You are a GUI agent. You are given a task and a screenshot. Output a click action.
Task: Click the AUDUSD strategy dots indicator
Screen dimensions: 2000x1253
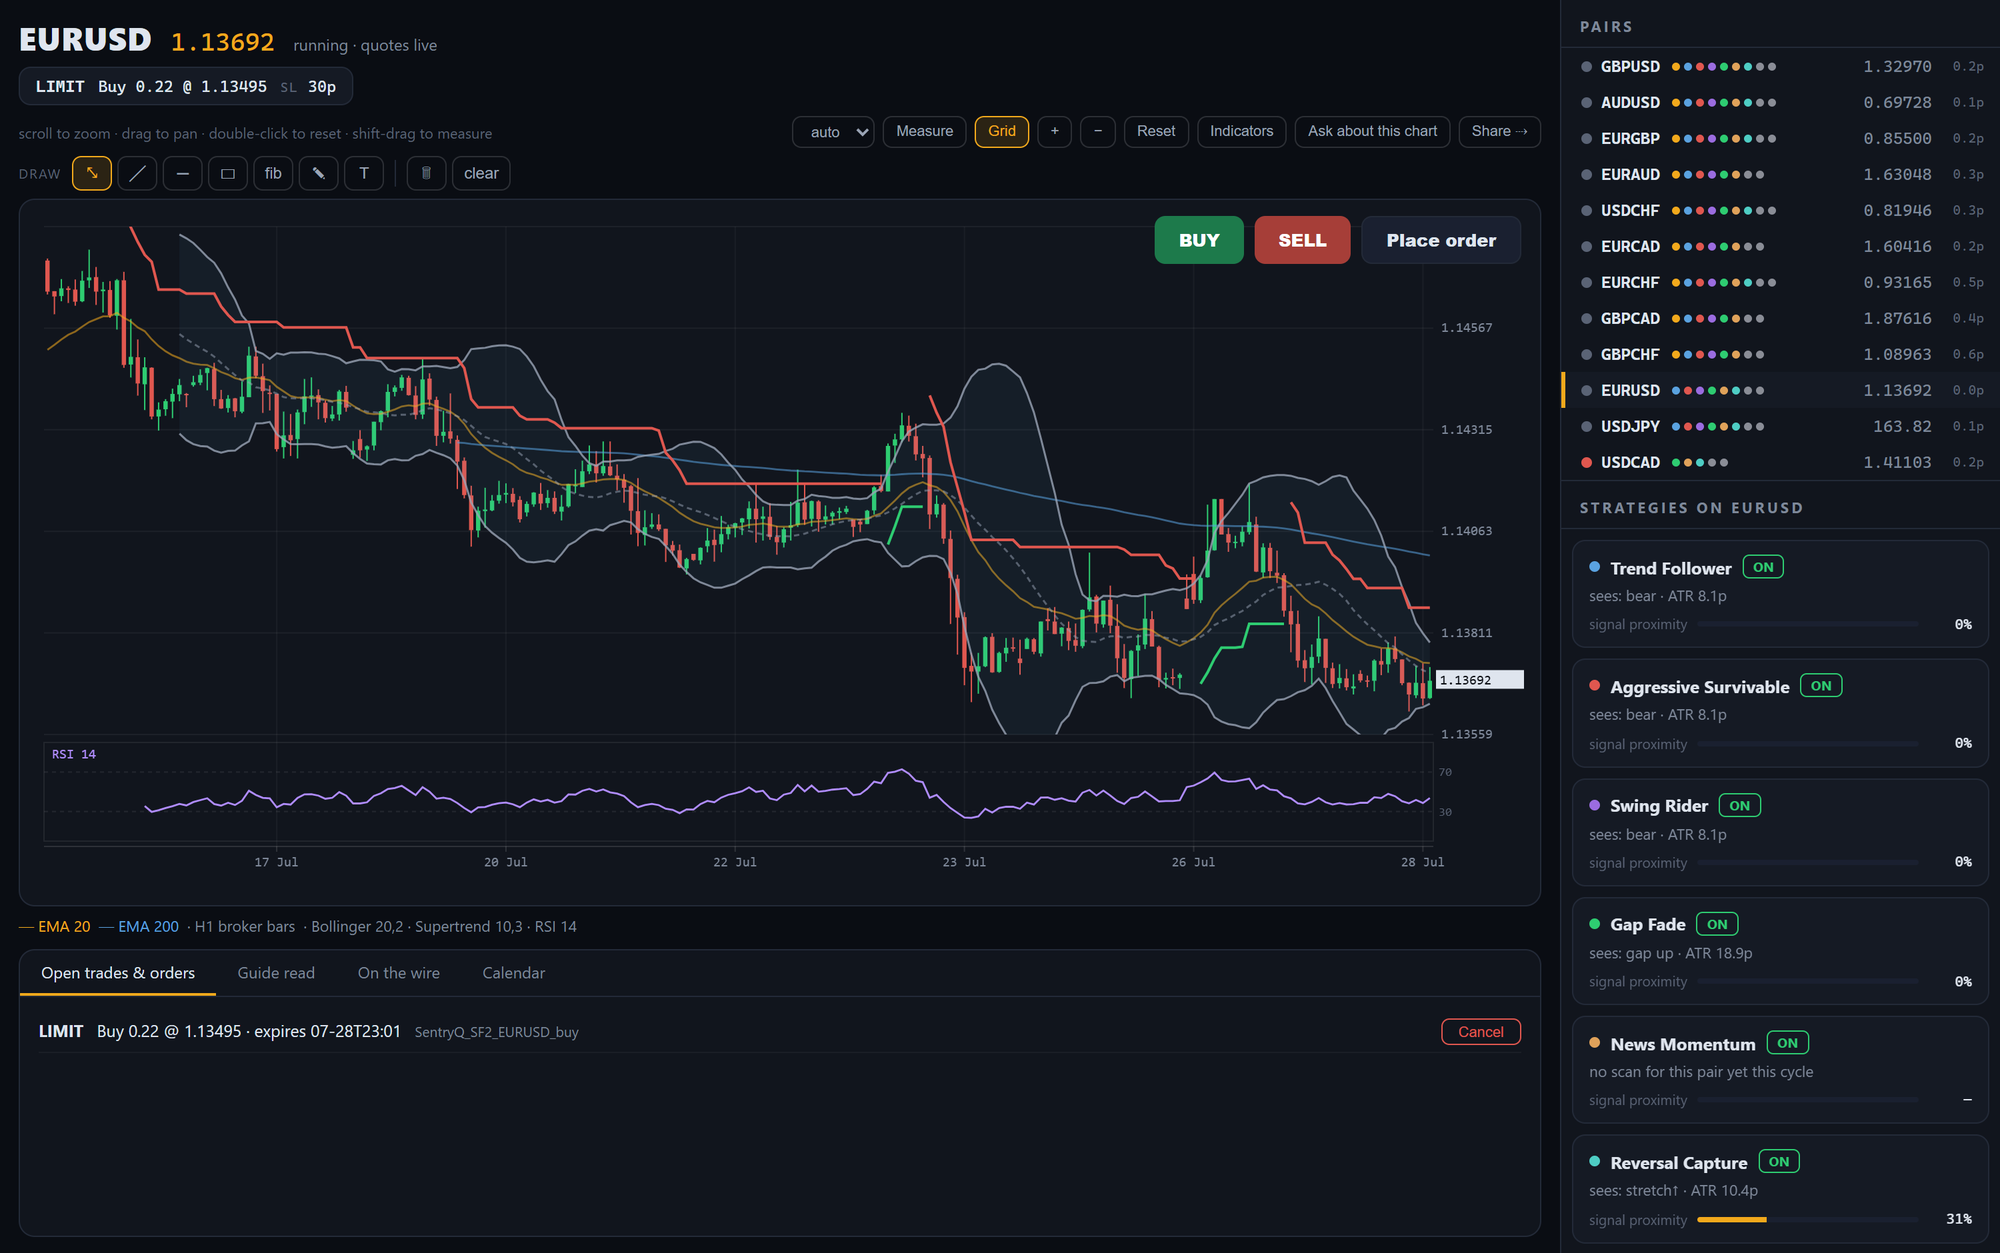pos(1724,103)
